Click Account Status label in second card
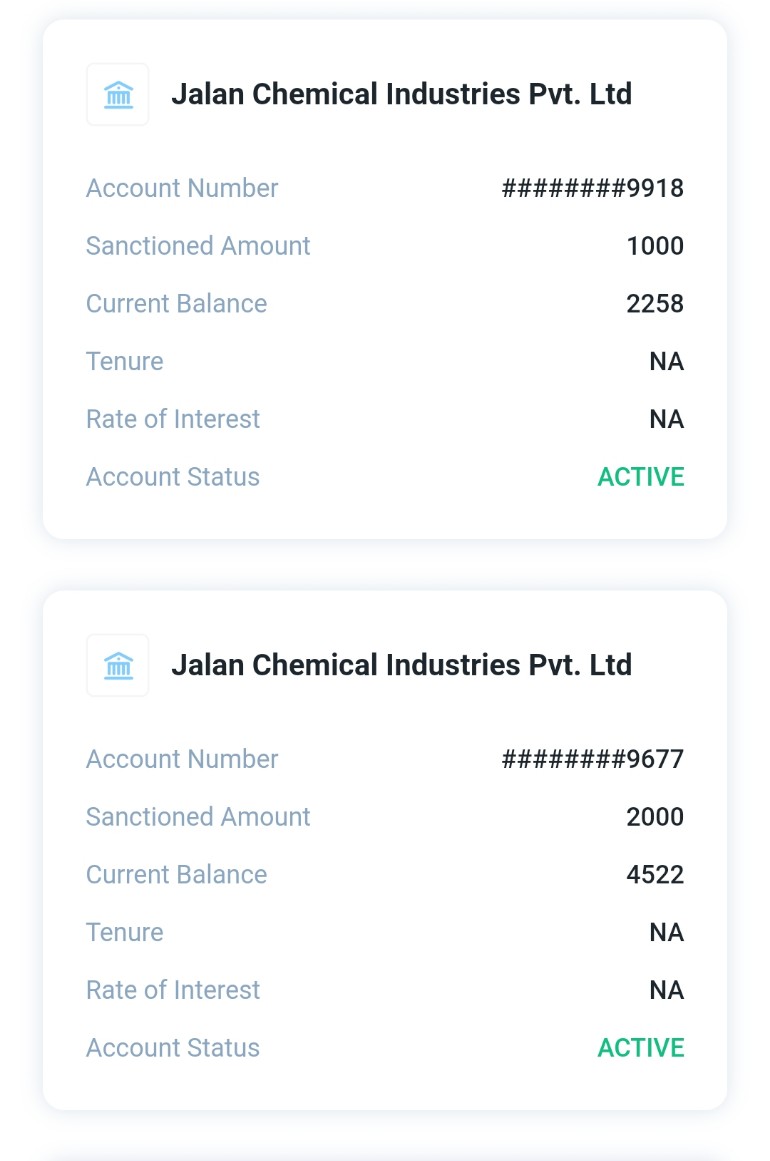 coord(173,1048)
